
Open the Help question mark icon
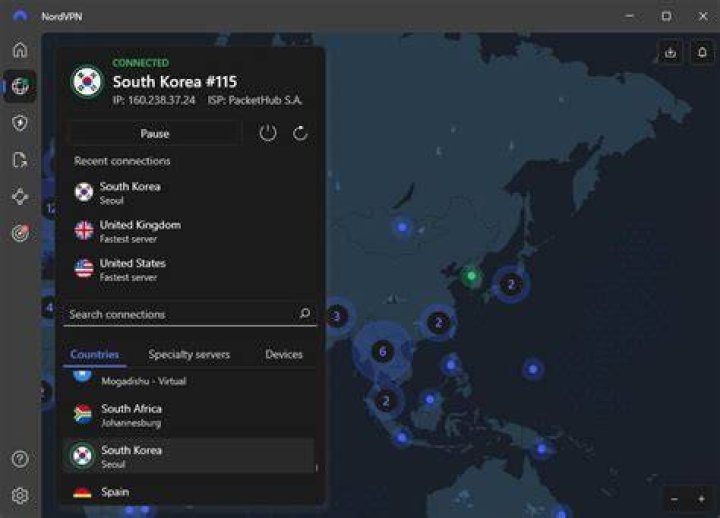pyautogui.click(x=20, y=459)
